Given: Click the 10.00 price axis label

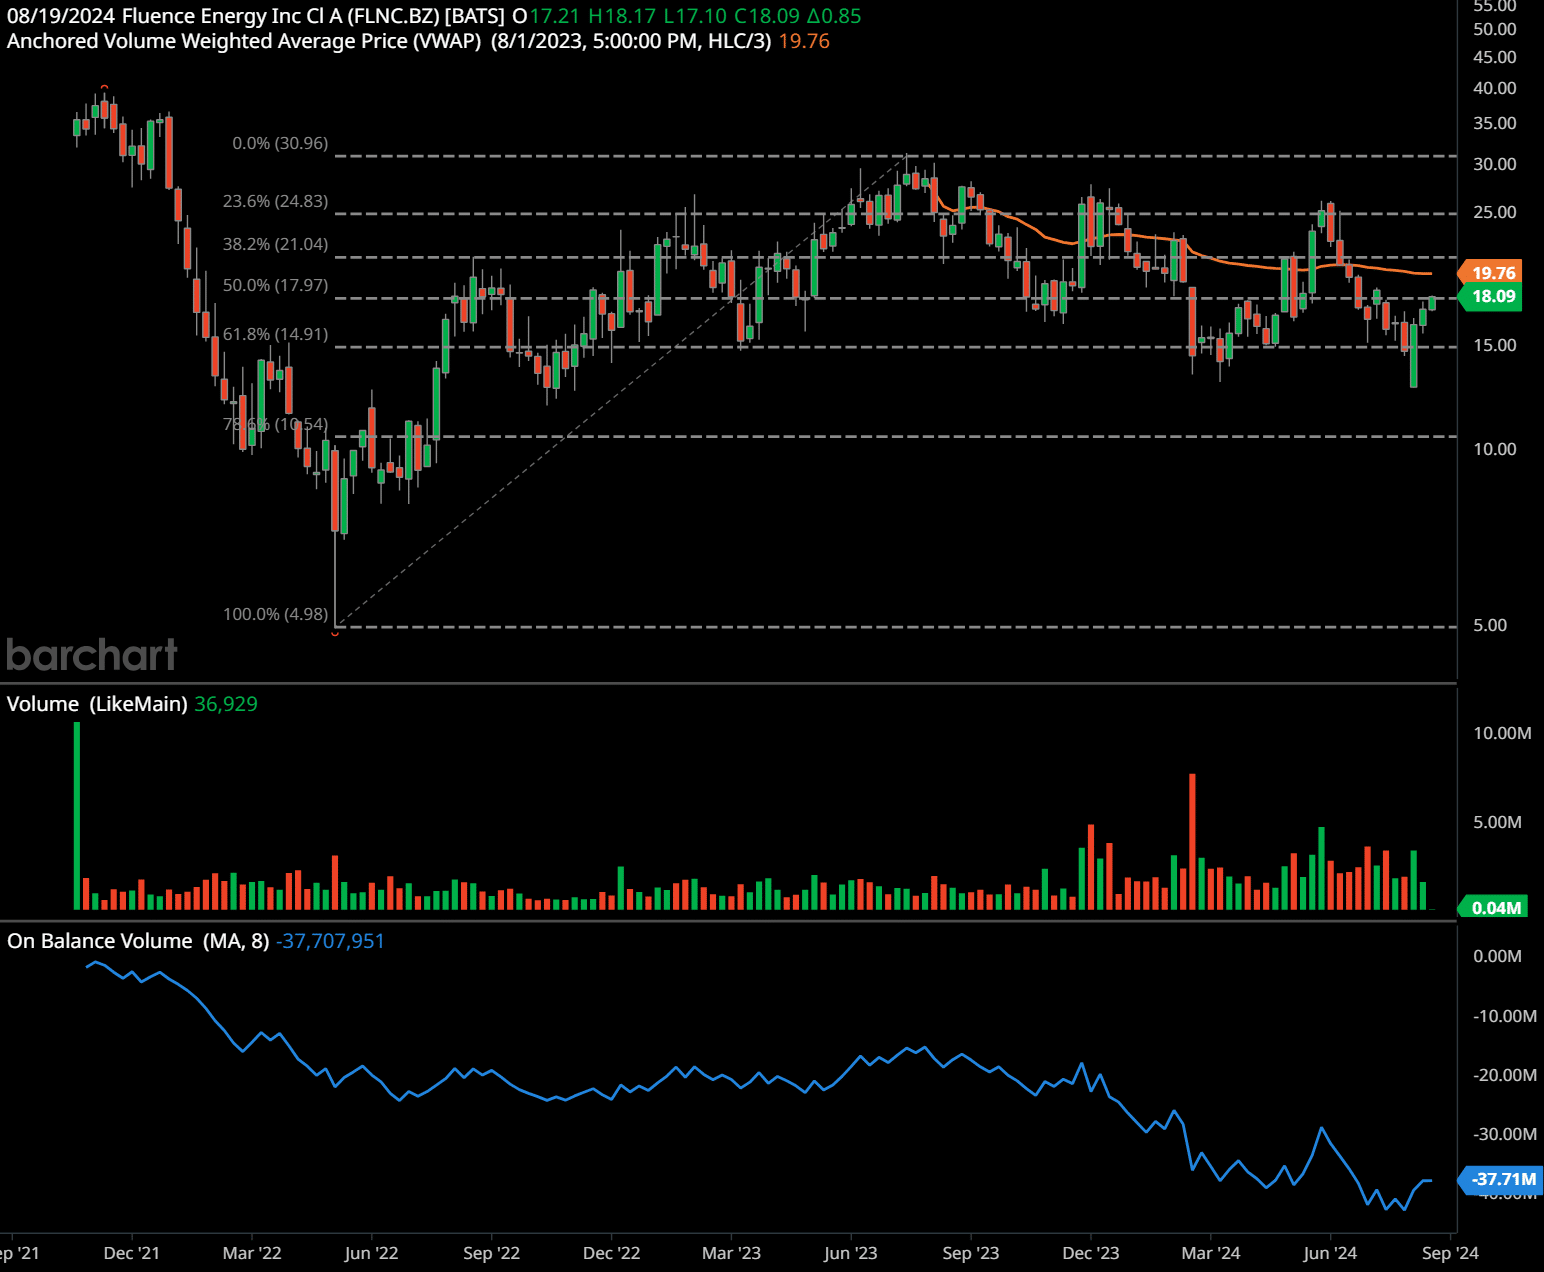Looking at the screenshot, I should pyautogui.click(x=1494, y=449).
